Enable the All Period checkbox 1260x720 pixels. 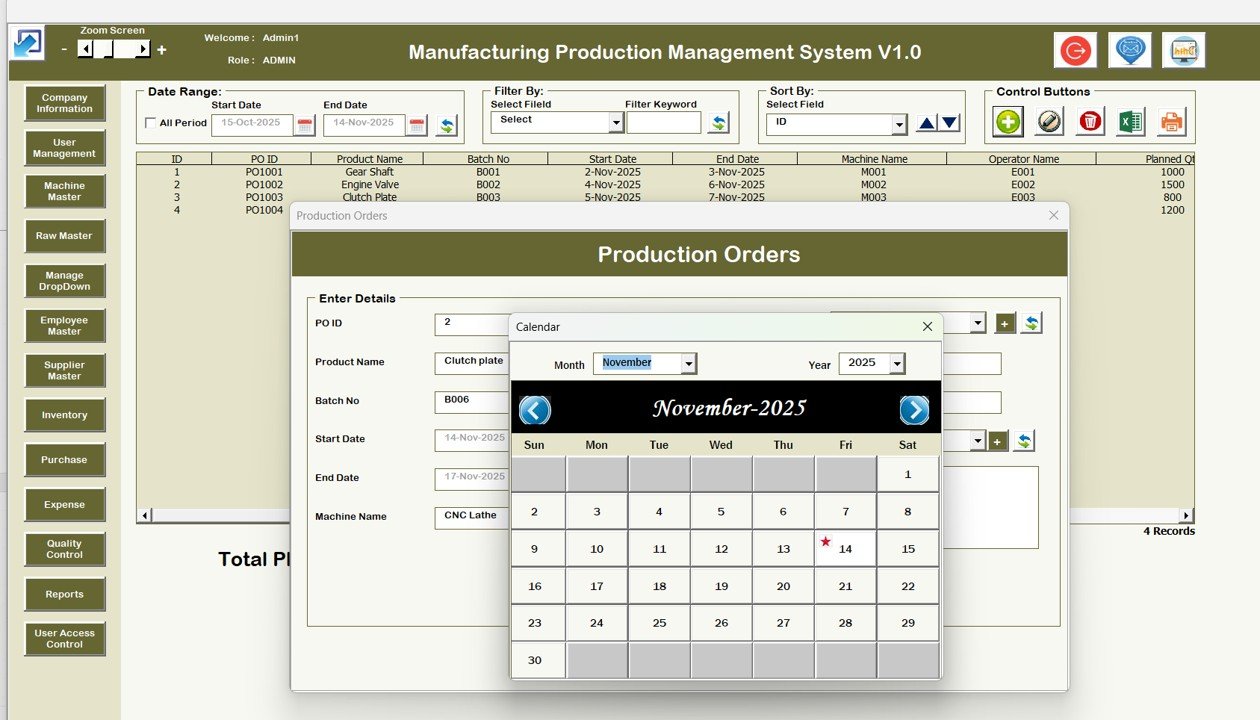[151, 123]
